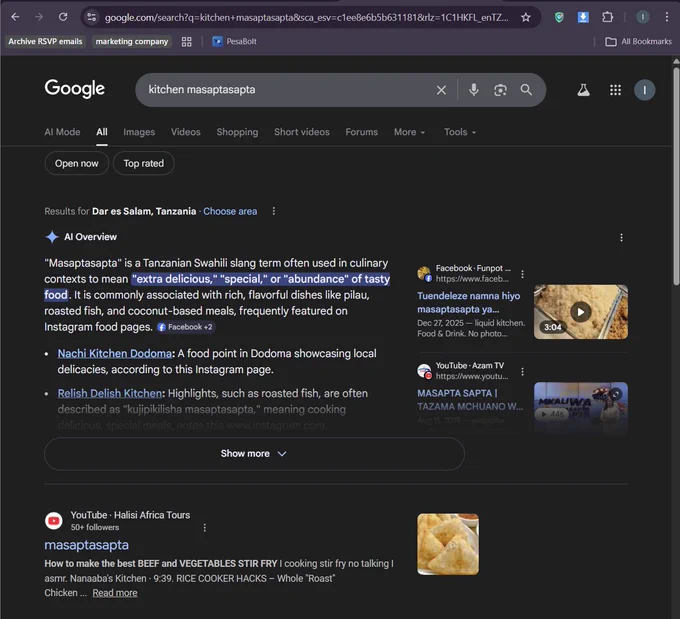Screen dimensions: 680x619
Task: Switch to AI Mode tab
Action: 62,132
